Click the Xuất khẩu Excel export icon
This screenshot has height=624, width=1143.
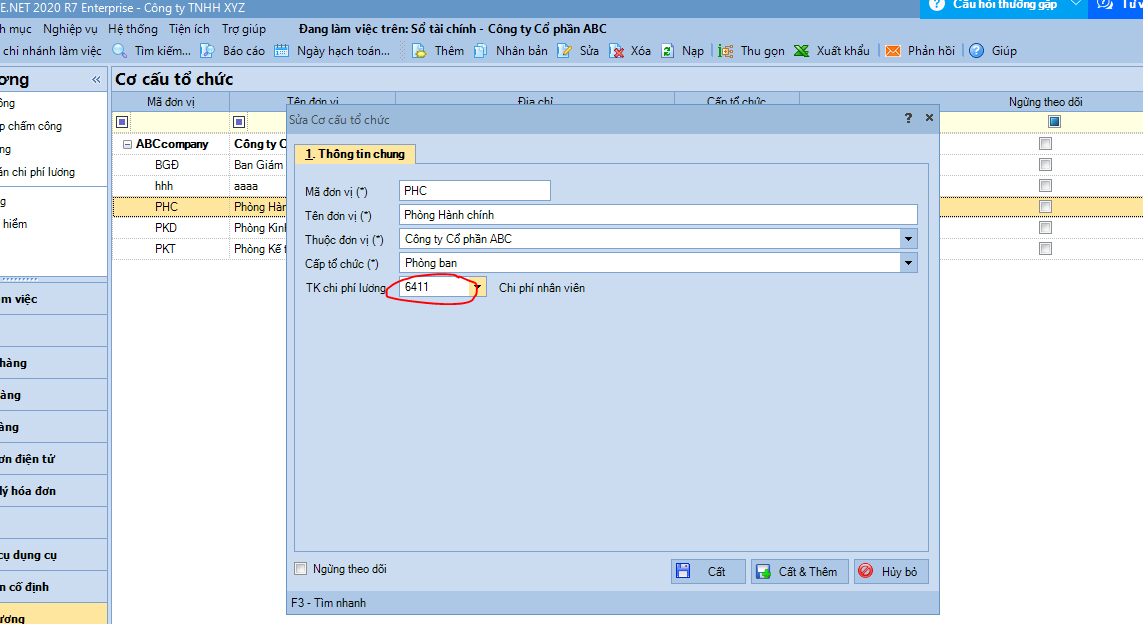point(801,51)
